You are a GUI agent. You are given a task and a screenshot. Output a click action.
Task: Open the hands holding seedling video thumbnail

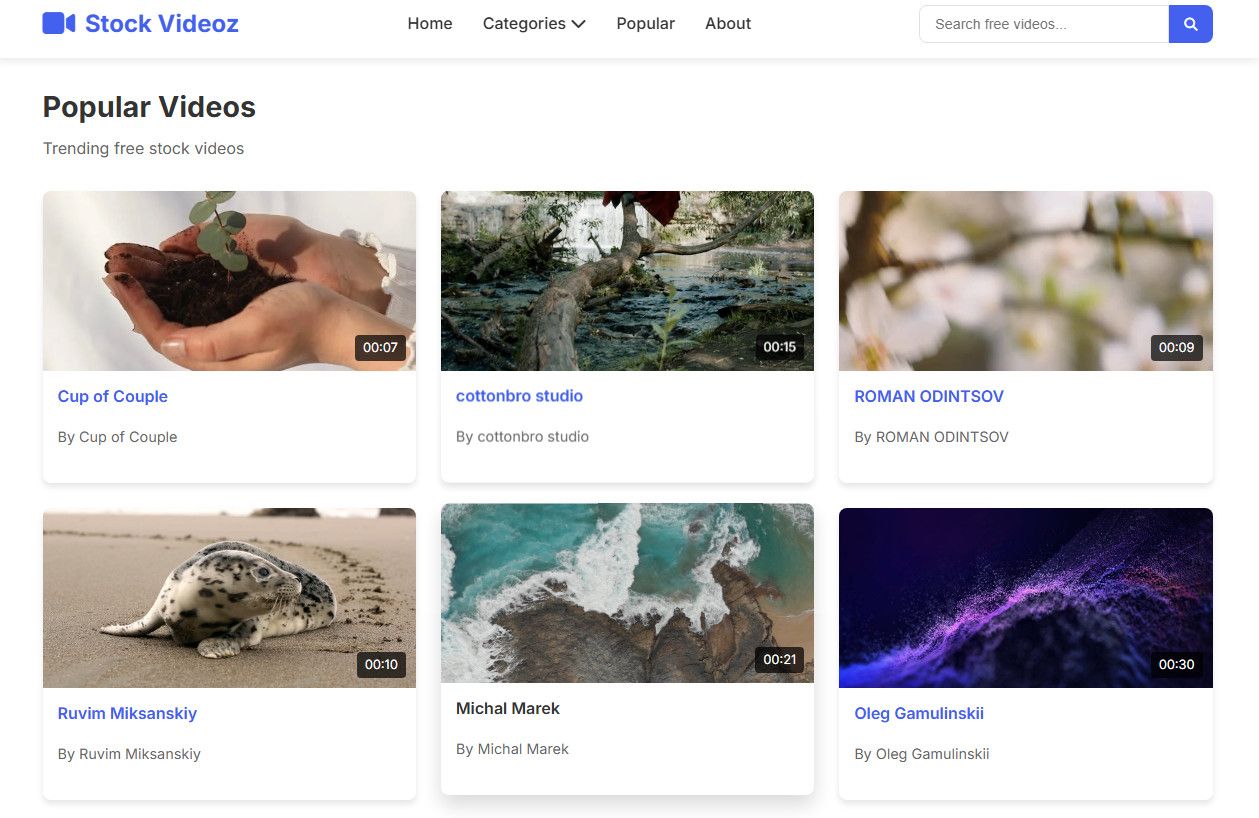pos(229,281)
